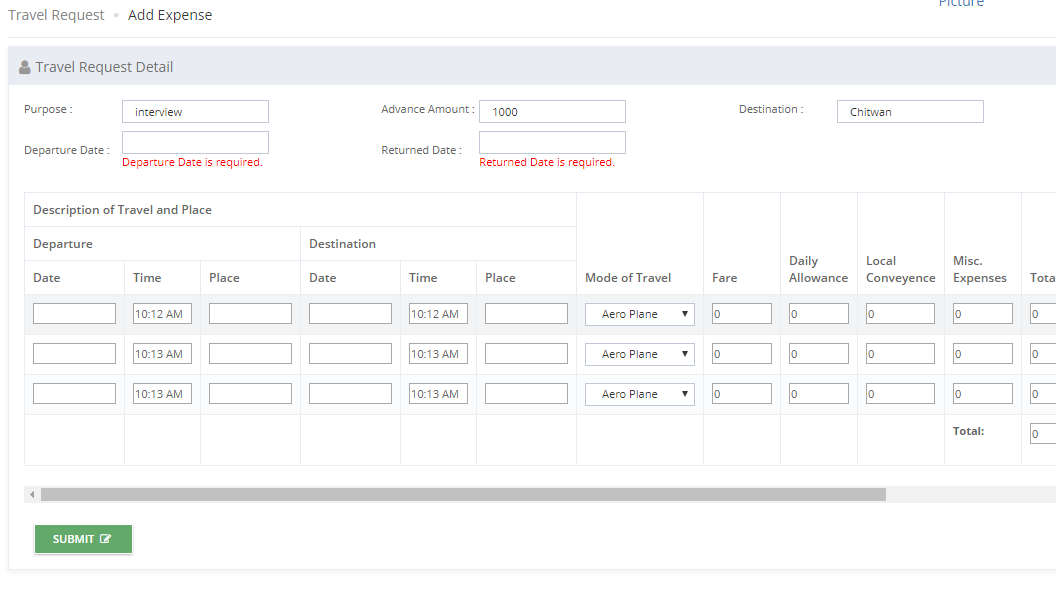
Task: Select second row Daily Allowance input
Action: [818, 354]
